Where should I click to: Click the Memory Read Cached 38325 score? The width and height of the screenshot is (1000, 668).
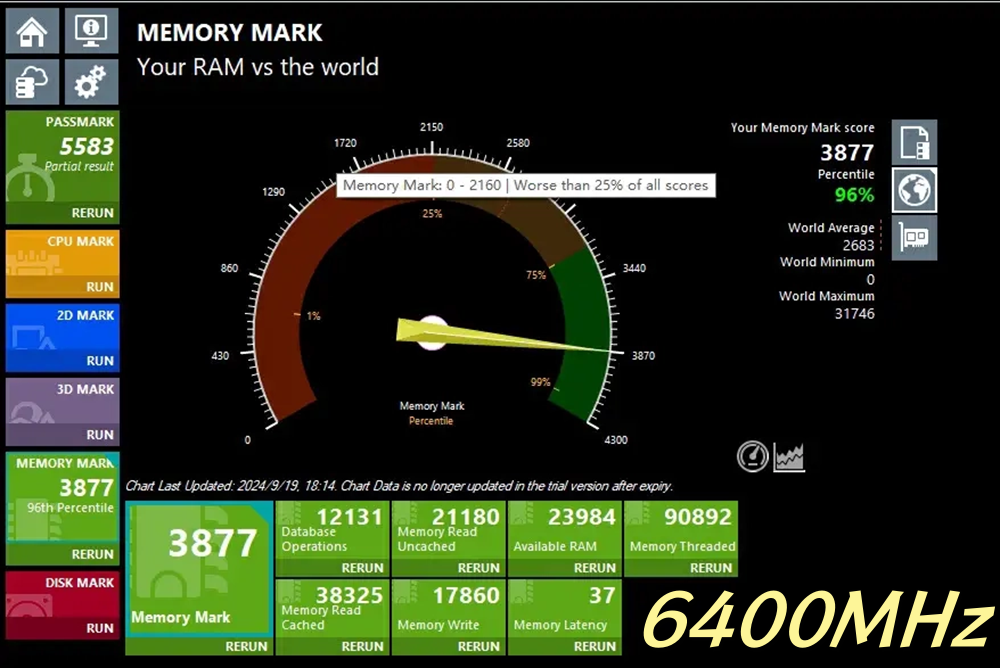point(349,595)
